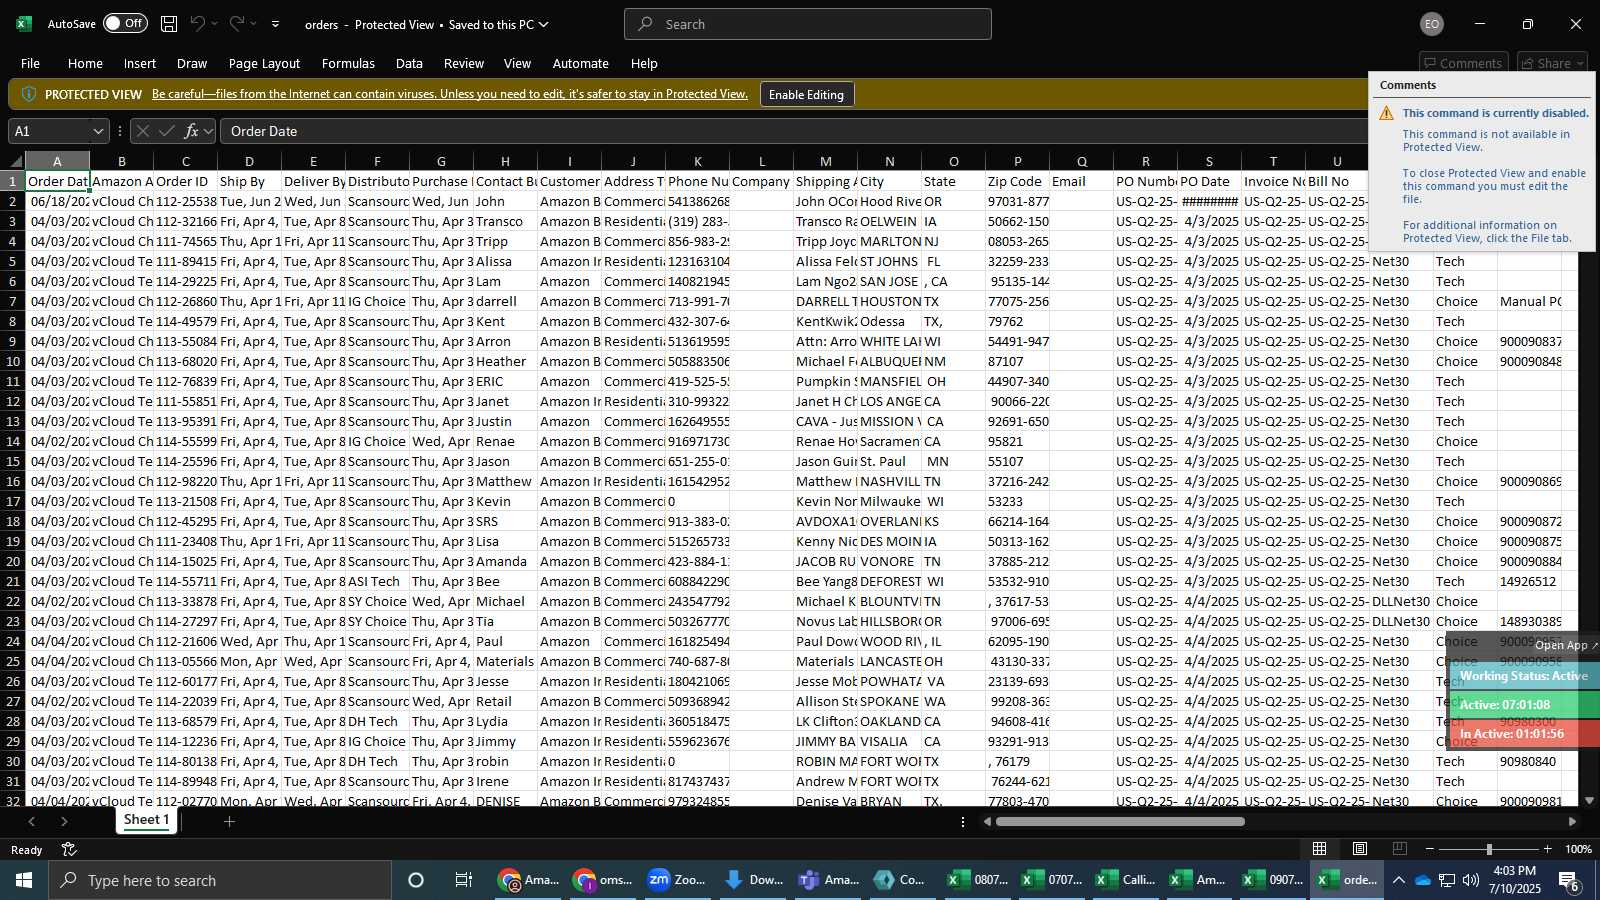Click the zoom in plus button
This screenshot has height=900, width=1600.
point(1548,849)
